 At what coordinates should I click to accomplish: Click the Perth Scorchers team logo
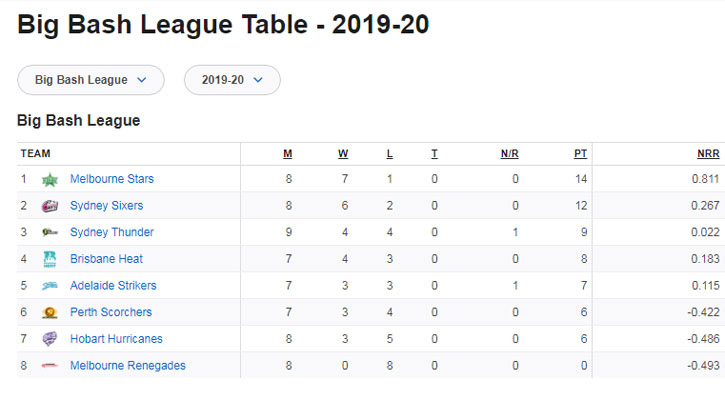(x=50, y=312)
